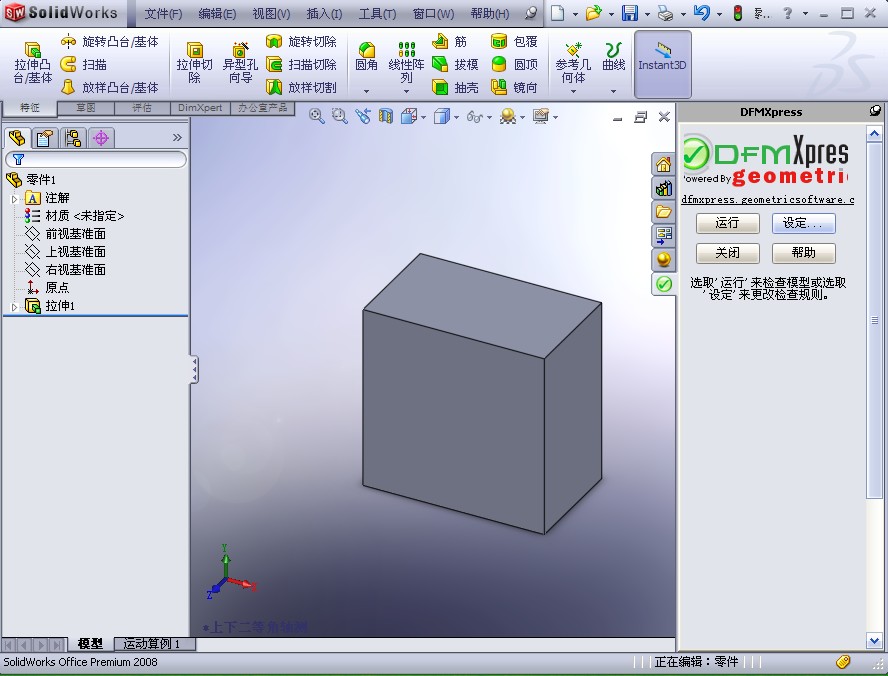Open the 参考几何体 dropdown arrow
This screenshot has height=676, width=888.
coord(573,91)
